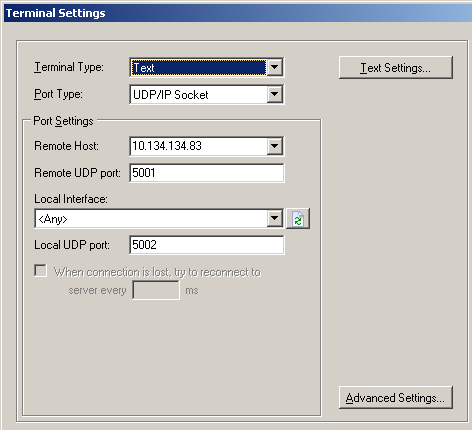Click the Remote Host label
The height and width of the screenshot is (430, 472).
66,146
